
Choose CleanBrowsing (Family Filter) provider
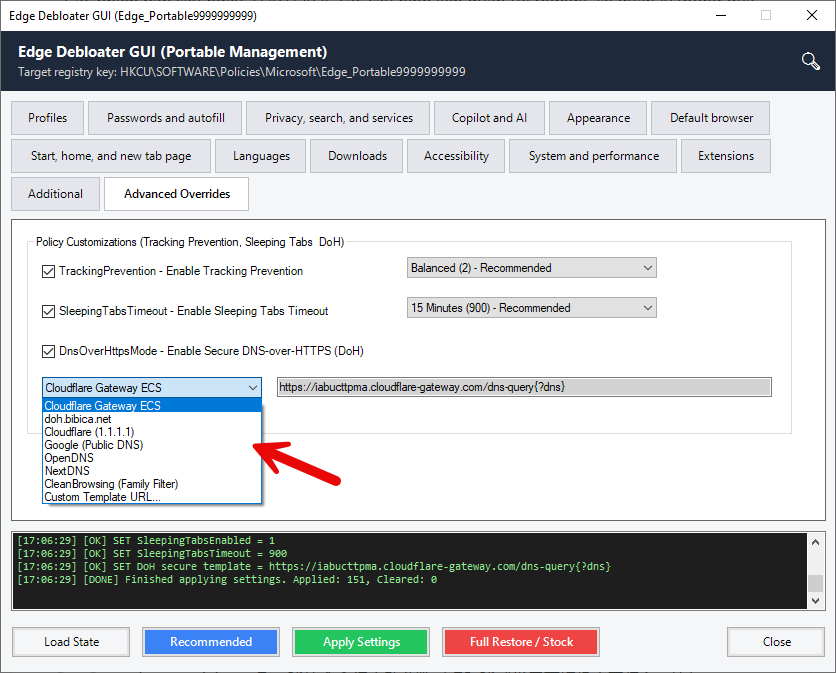(x=152, y=484)
